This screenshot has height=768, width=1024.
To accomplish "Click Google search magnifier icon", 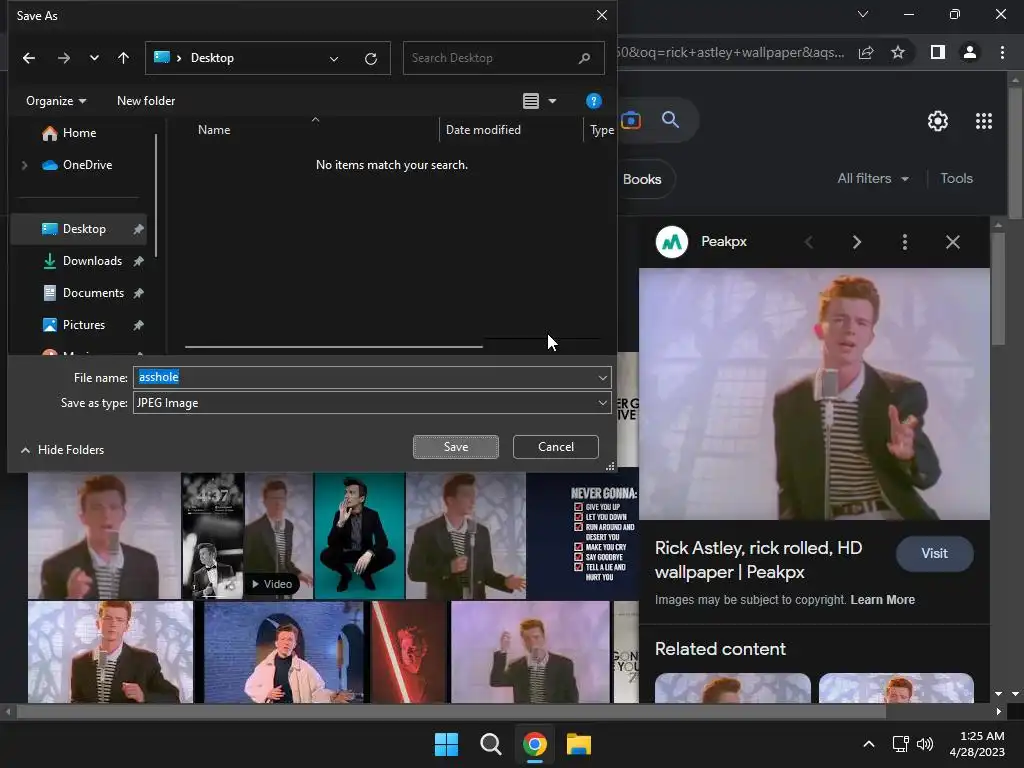I will pos(670,120).
